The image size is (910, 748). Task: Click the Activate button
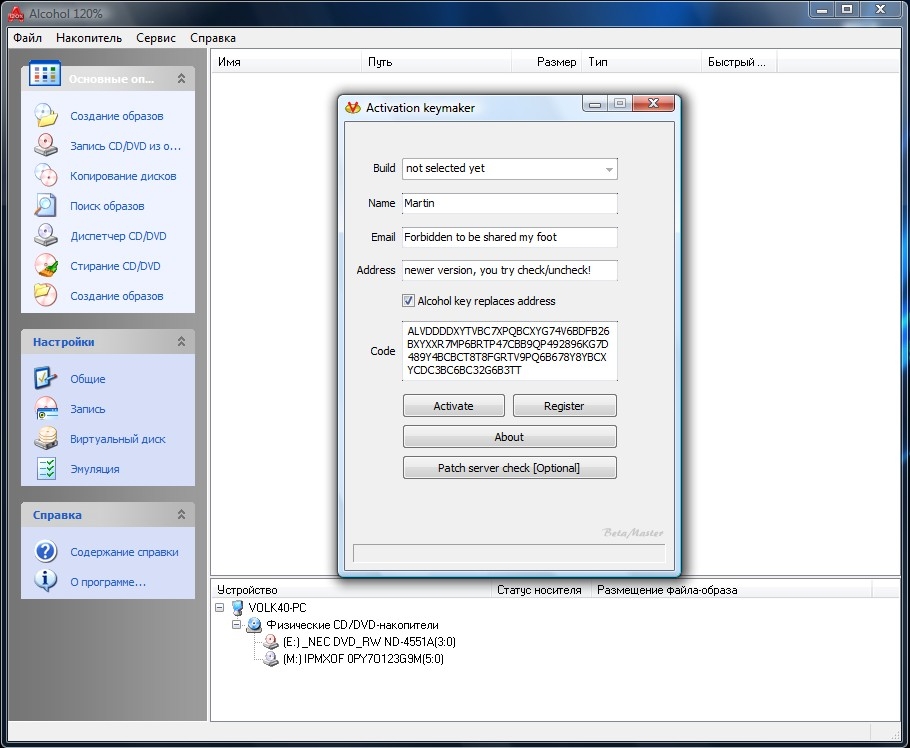click(454, 406)
